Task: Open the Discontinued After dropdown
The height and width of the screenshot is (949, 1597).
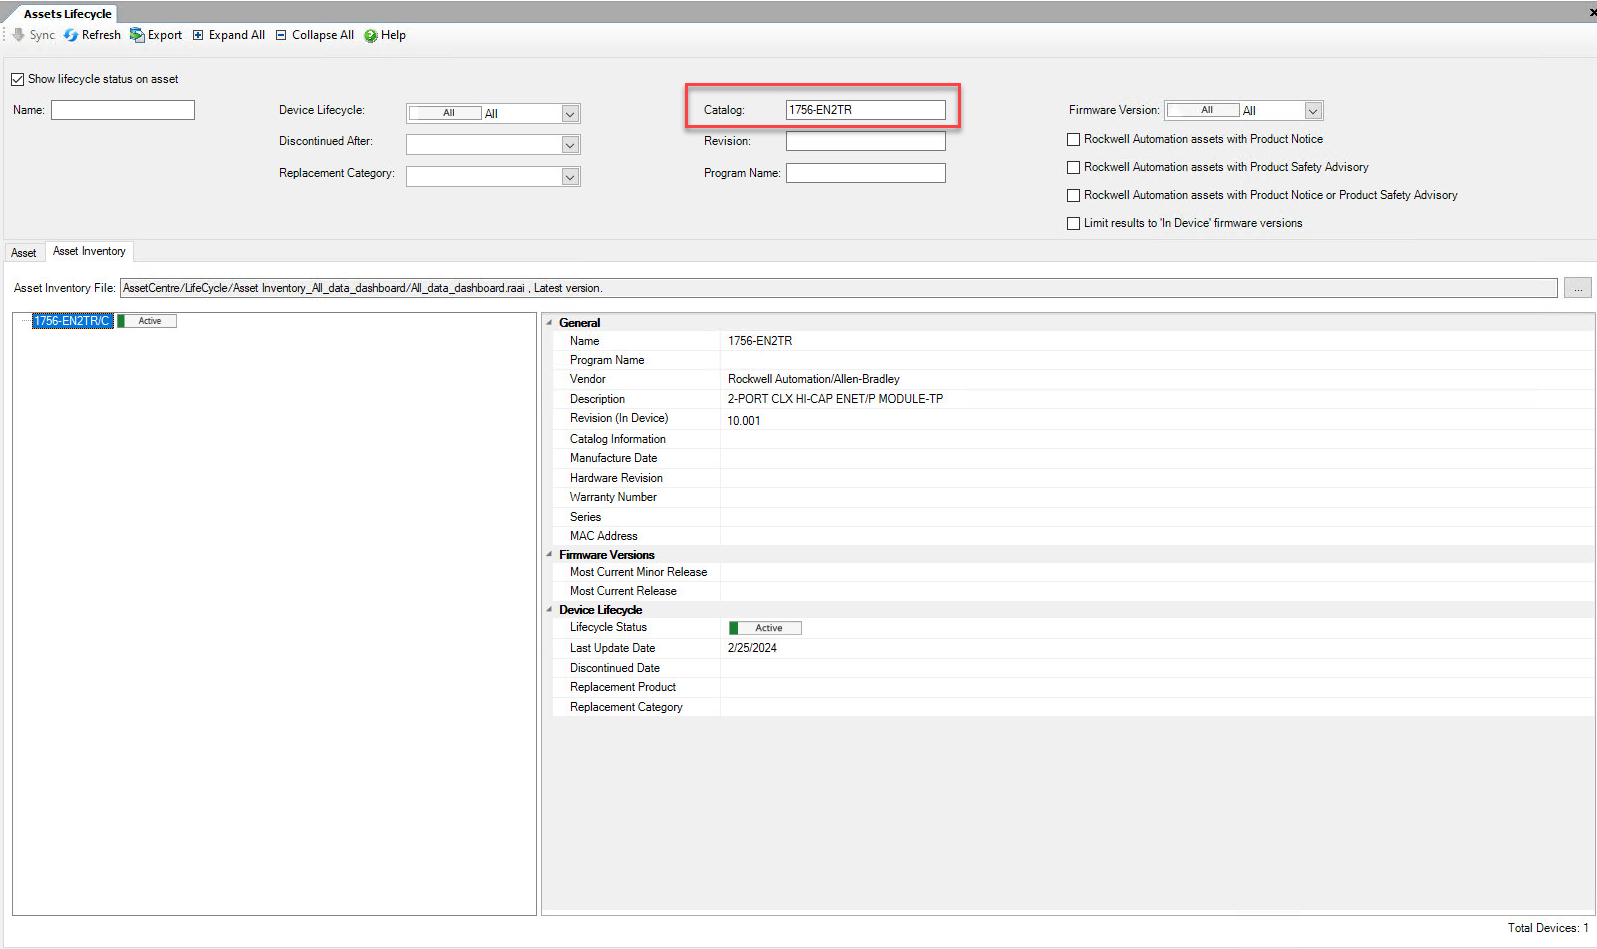Action: point(570,145)
